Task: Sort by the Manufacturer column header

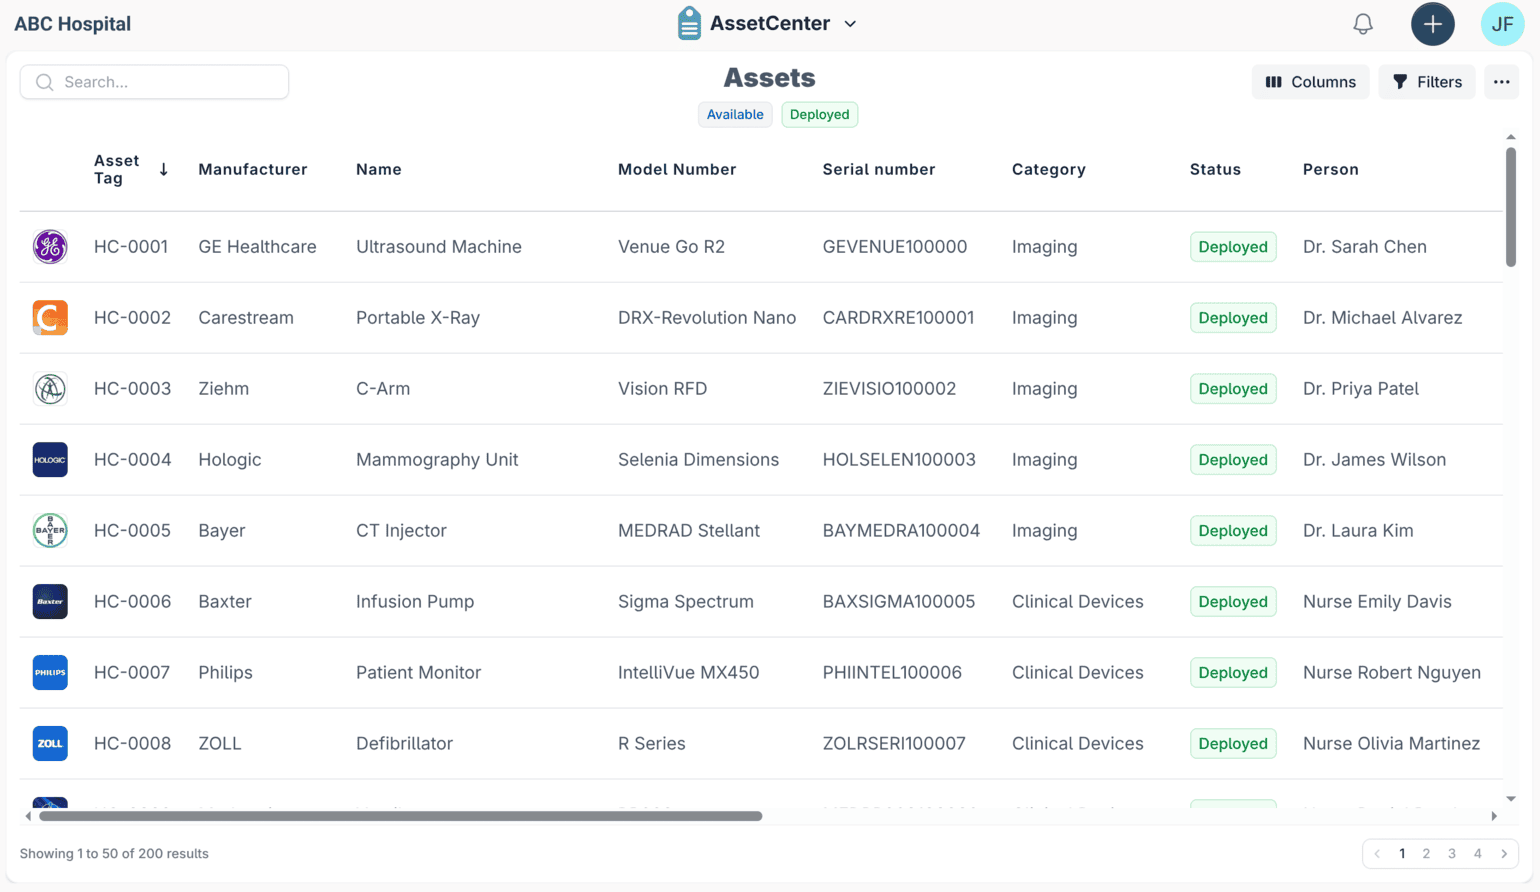Action: 253,169
